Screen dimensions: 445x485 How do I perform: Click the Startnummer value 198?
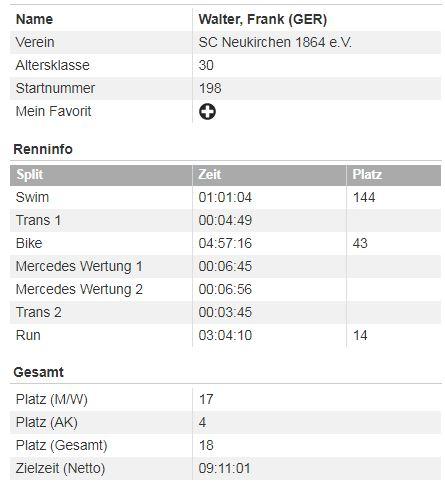(x=210, y=88)
